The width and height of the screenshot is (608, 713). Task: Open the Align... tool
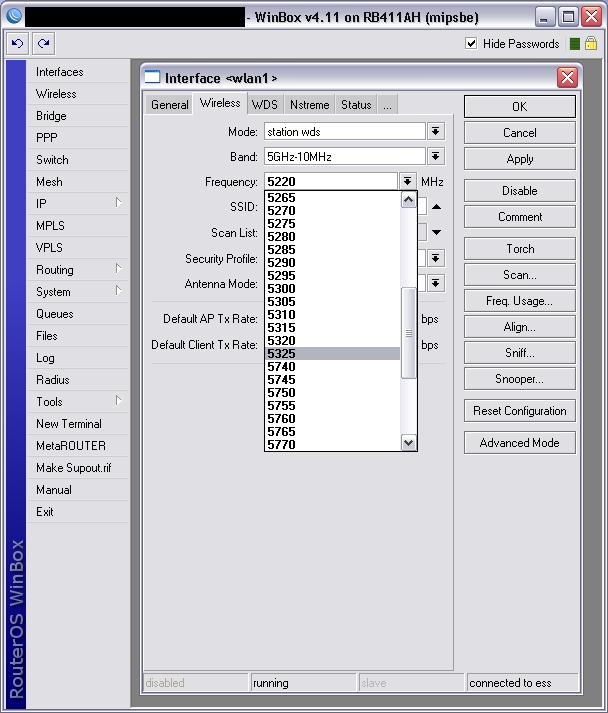[520, 327]
